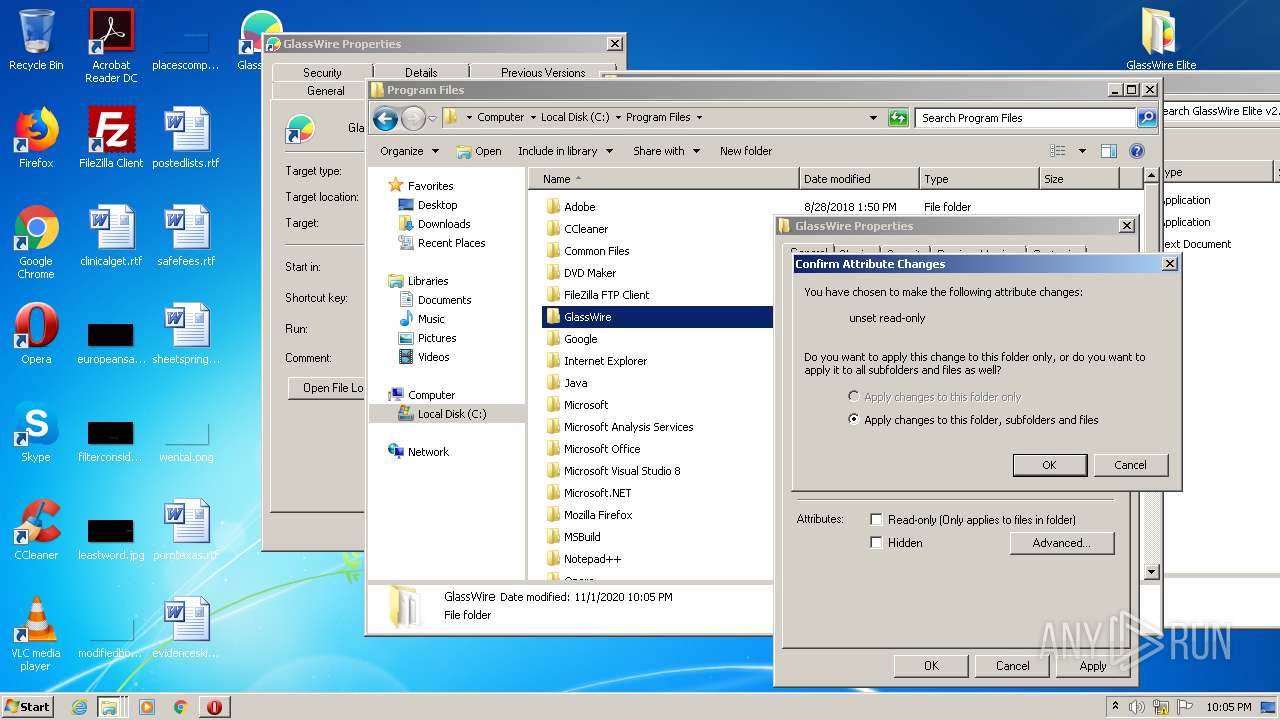Open Opera desktop shortcut
Image resolution: width=1280 pixels, height=720 pixels.
[x=36, y=334]
